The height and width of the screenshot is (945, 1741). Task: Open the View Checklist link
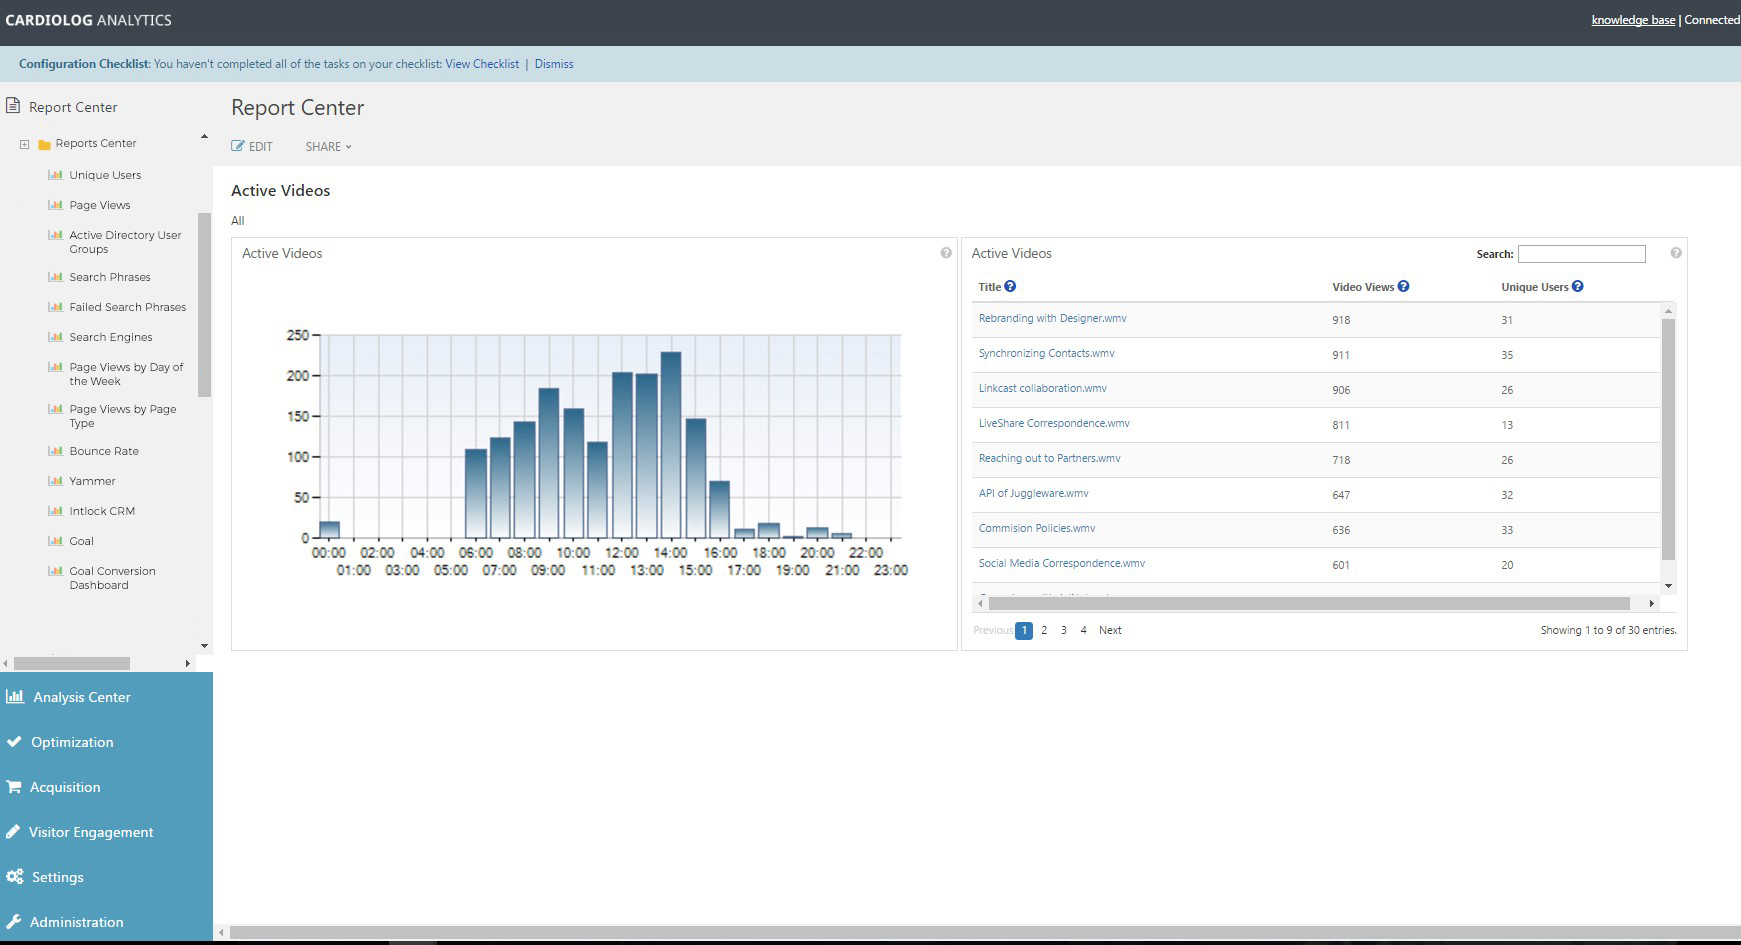pos(482,64)
